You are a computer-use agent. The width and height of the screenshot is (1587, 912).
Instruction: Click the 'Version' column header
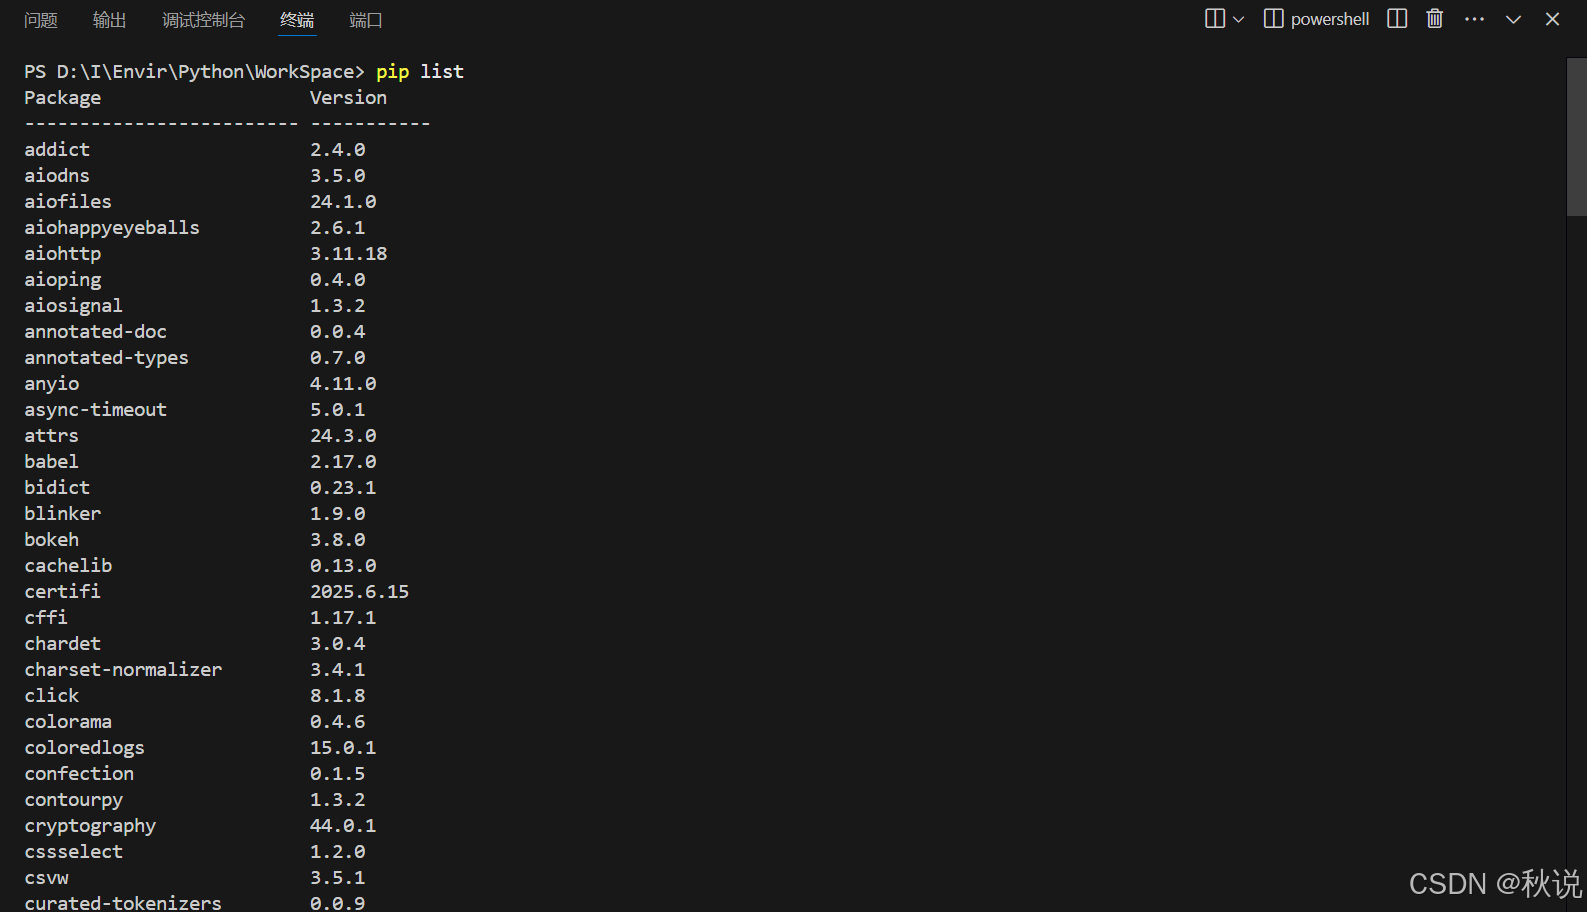(x=348, y=97)
